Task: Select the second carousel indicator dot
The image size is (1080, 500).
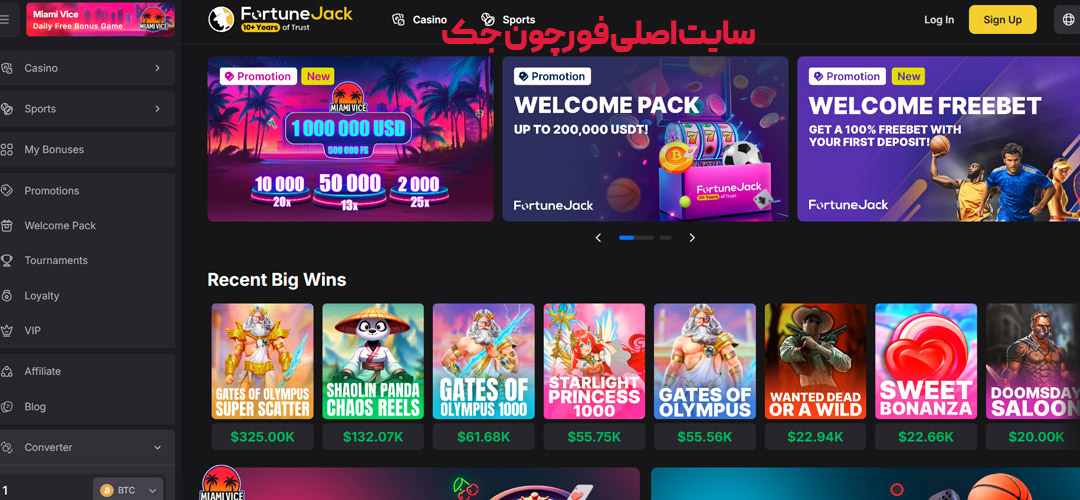Action: click(x=645, y=238)
